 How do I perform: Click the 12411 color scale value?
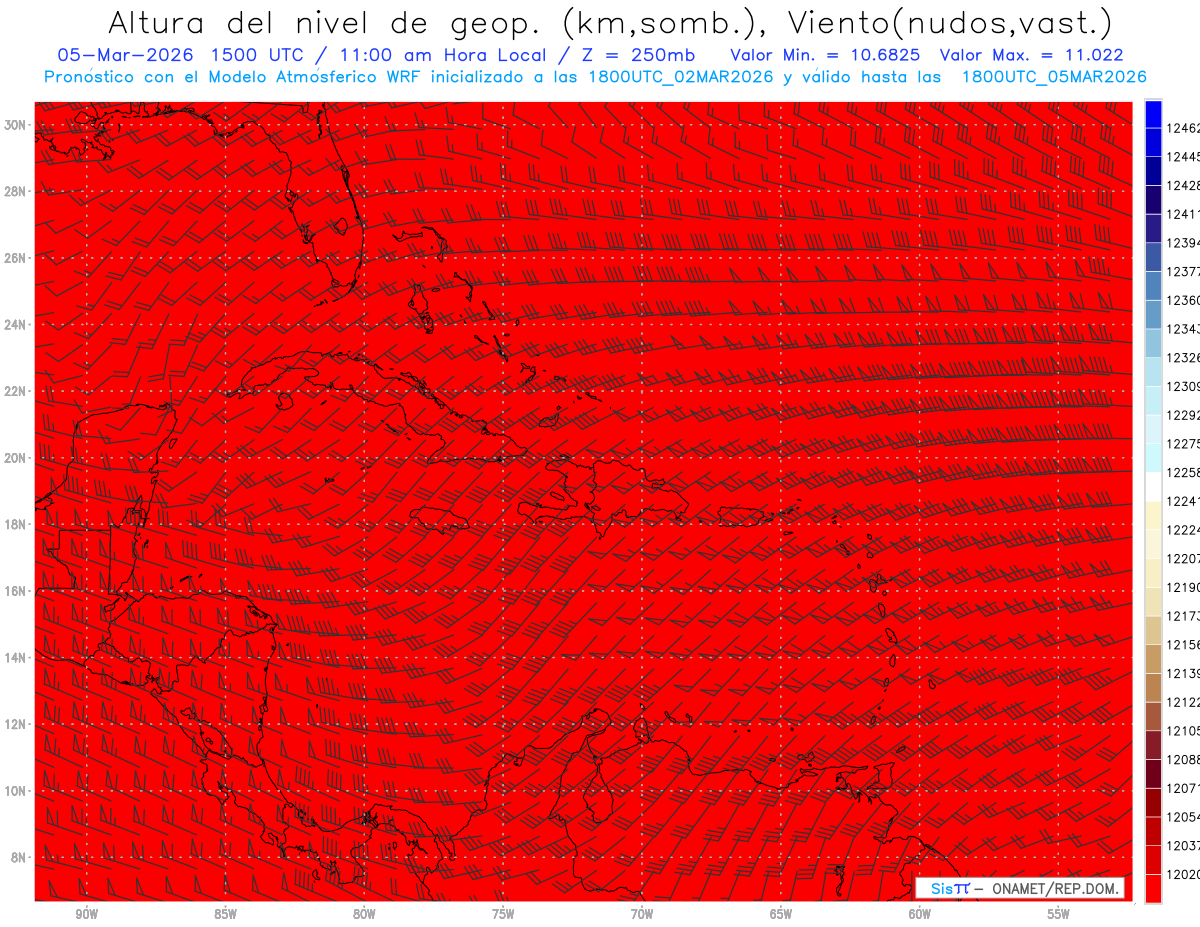[1184, 215]
